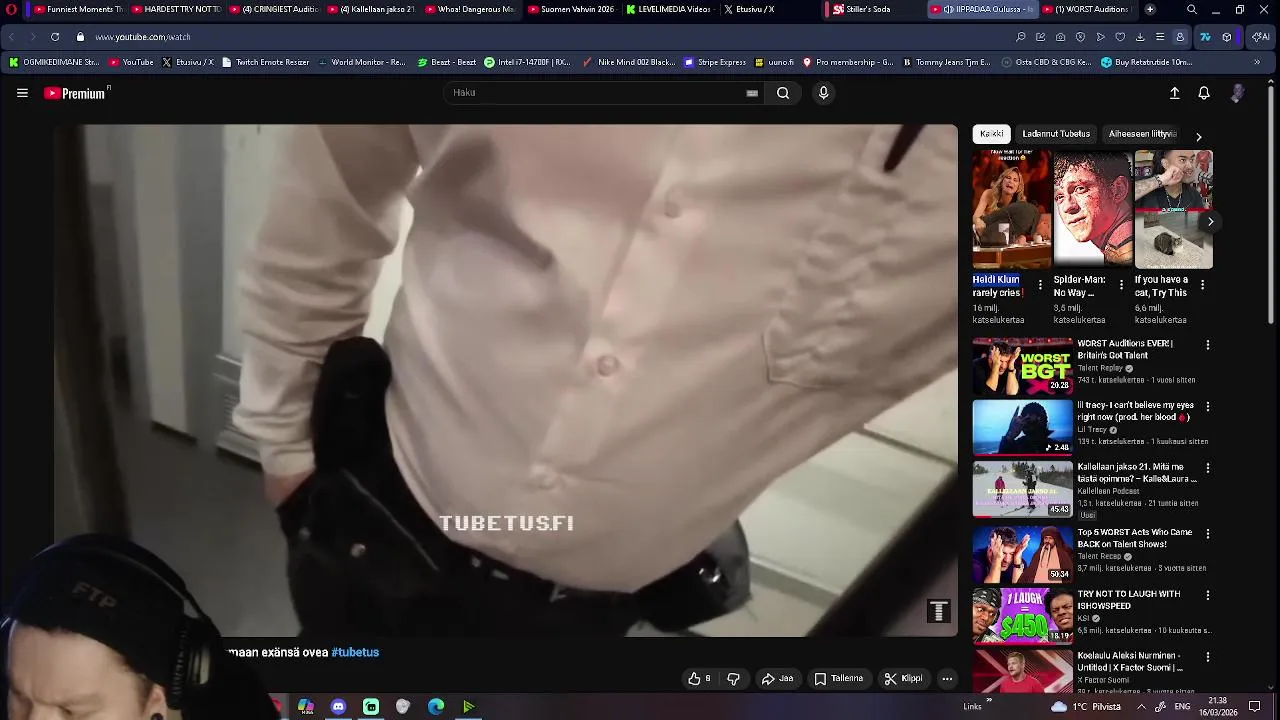Viewport: 1280px width, 720px height.
Task: Open WORST Auditions EVER video title
Action: [1125, 349]
